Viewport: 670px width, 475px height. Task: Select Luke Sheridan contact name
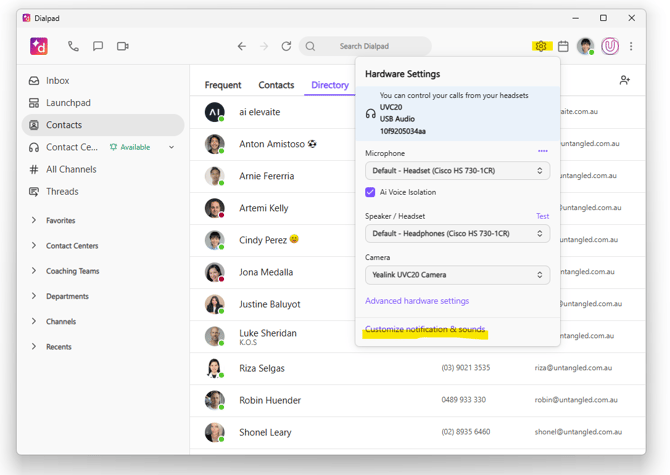tap(268, 333)
